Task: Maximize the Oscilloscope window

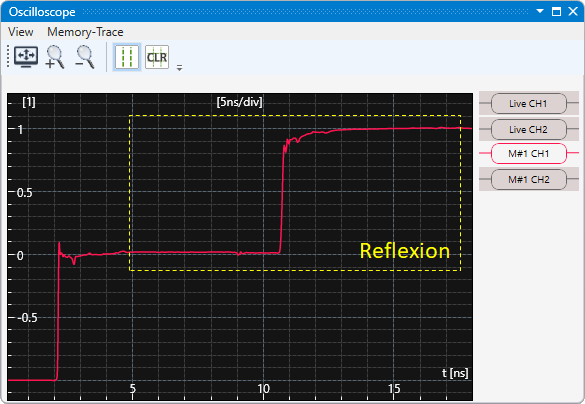Action: 556,12
